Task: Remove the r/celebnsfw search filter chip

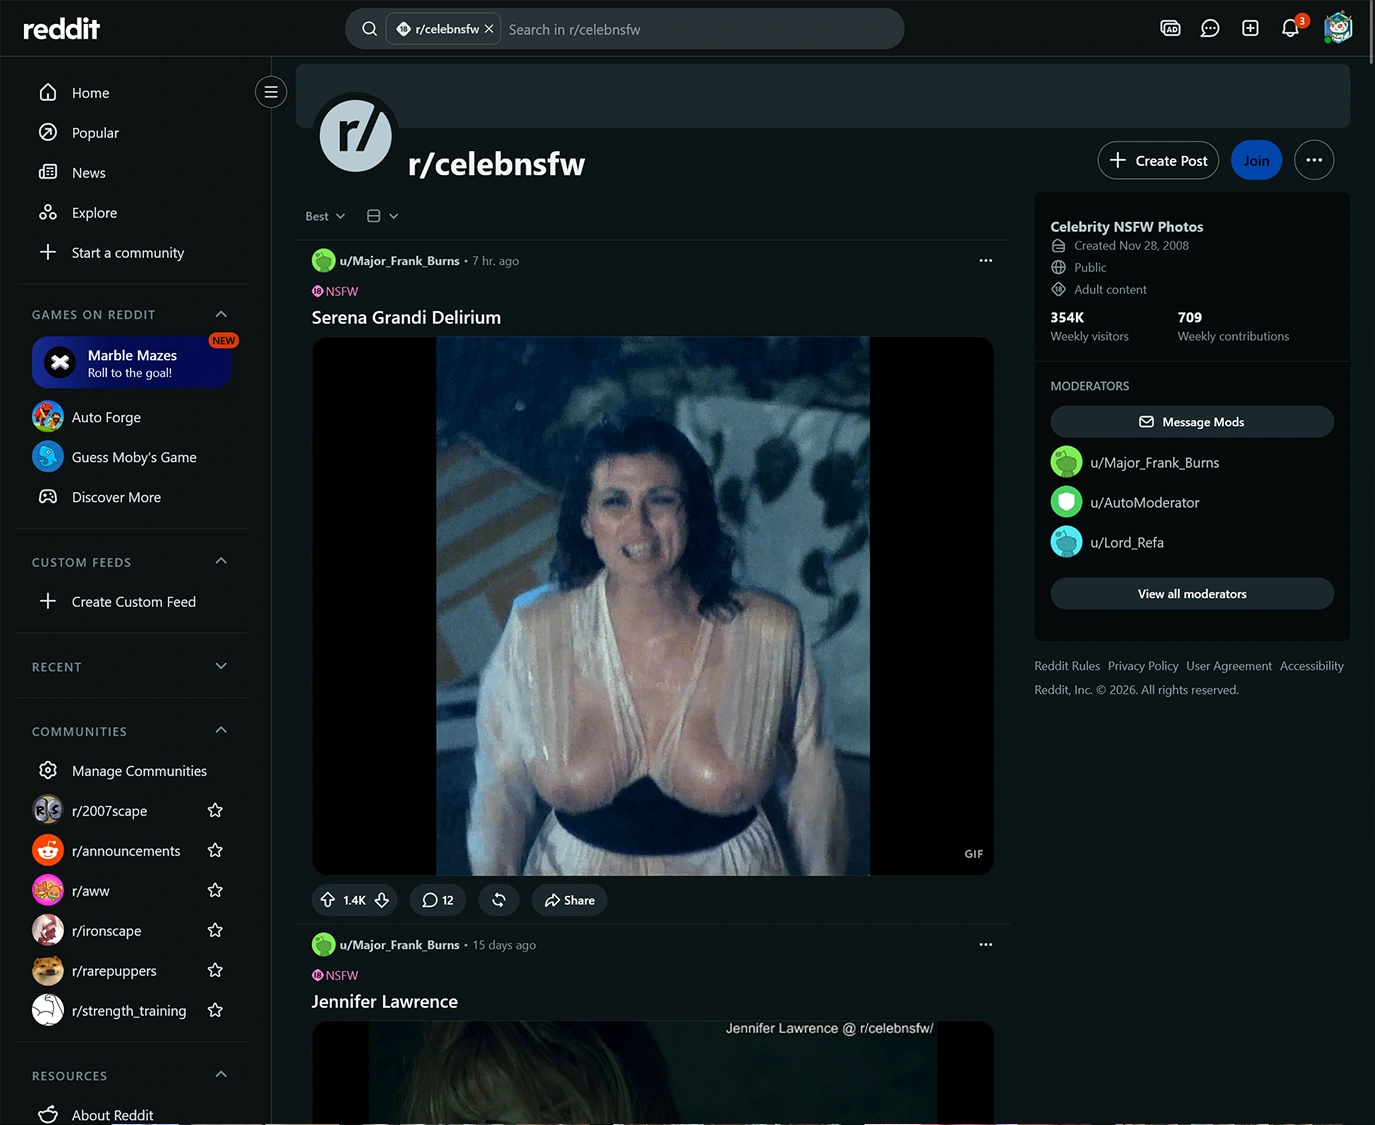Action: [x=489, y=29]
